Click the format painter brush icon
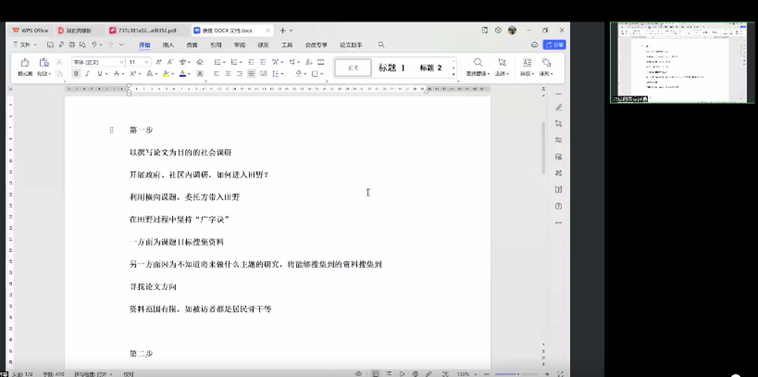The image size is (758, 377). [x=25, y=65]
